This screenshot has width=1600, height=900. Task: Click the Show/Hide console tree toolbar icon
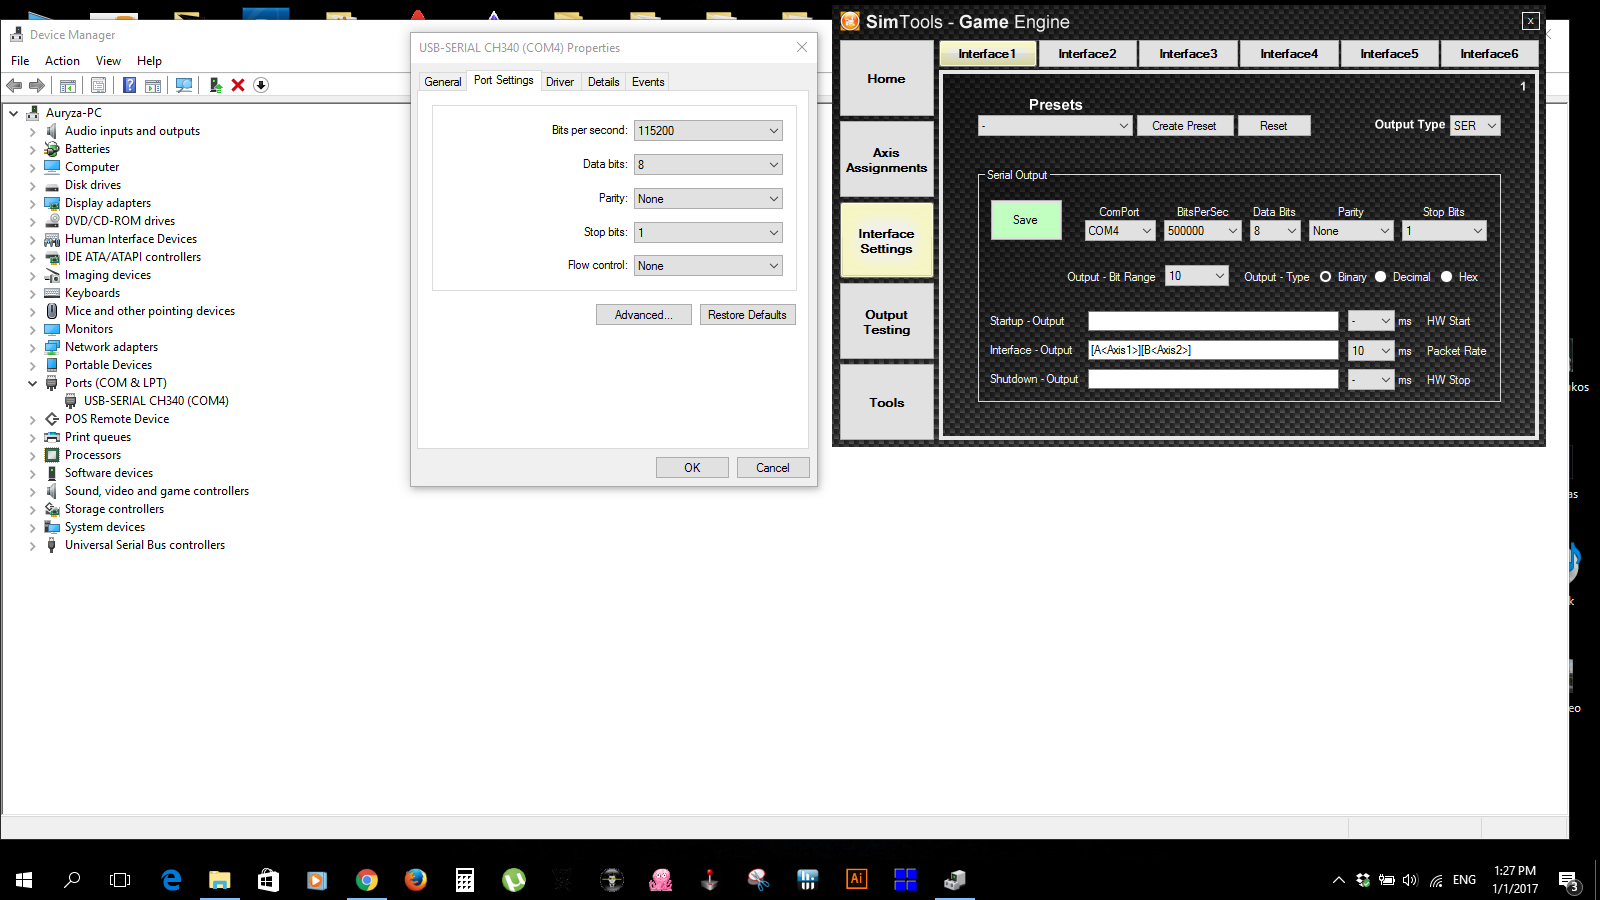[x=68, y=85]
